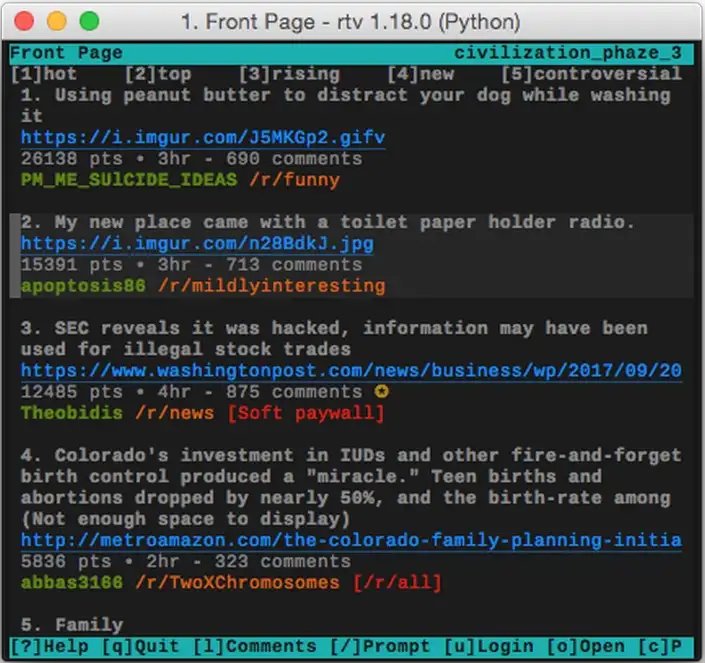The width and height of the screenshot is (705, 663).
Task: Click the gold star icon after 875 comments
Action: point(382,392)
